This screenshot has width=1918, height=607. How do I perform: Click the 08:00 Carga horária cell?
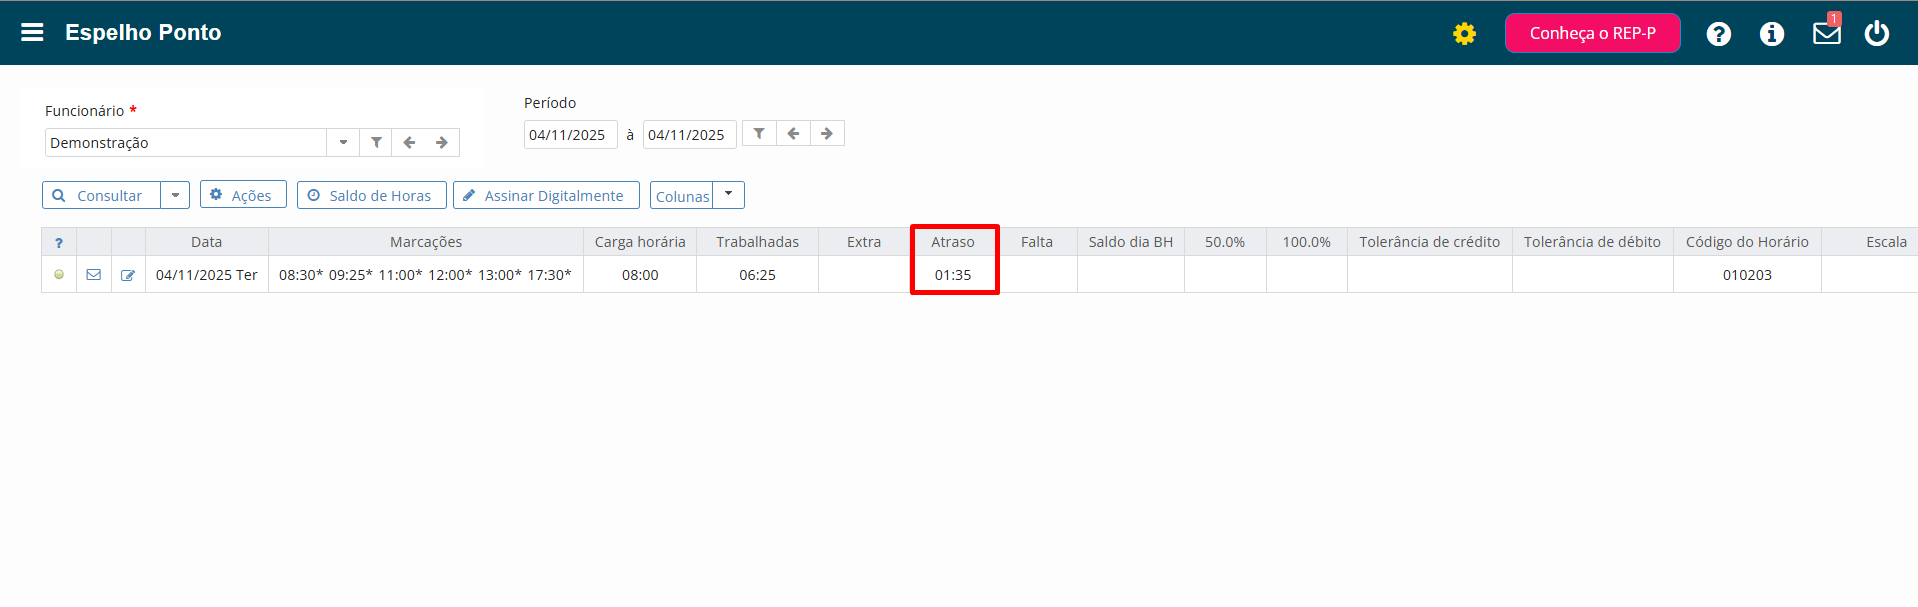[640, 275]
